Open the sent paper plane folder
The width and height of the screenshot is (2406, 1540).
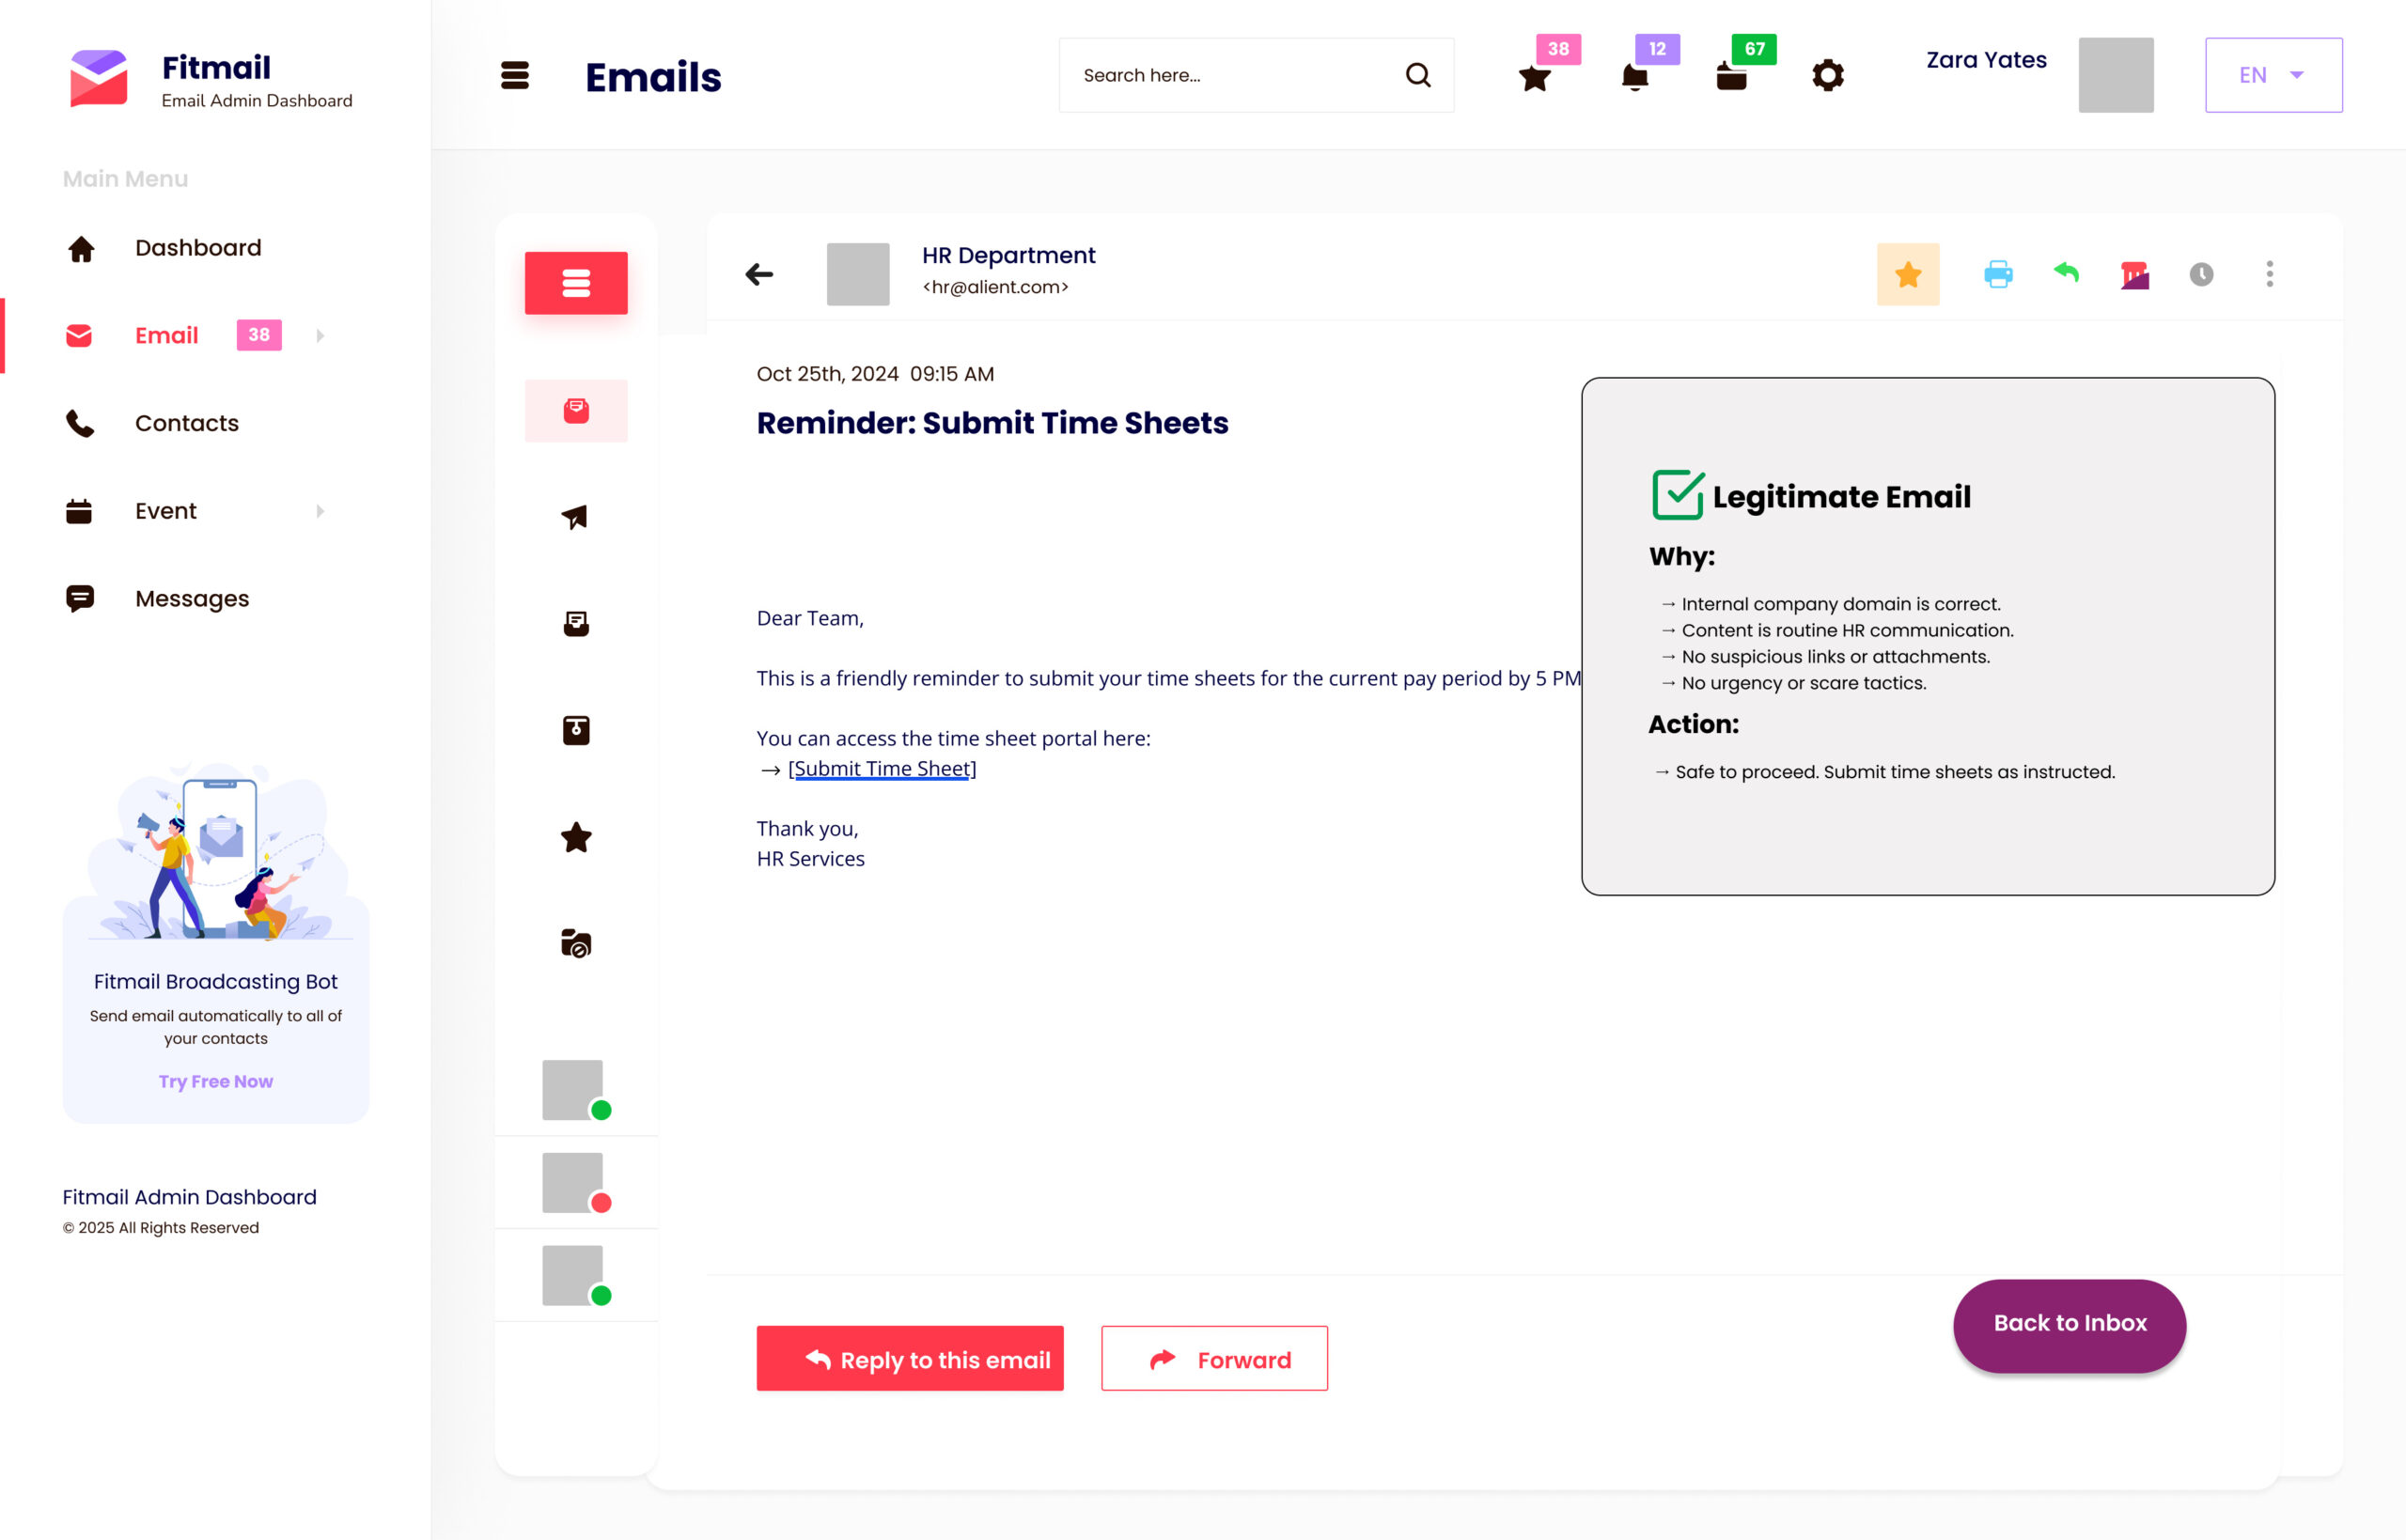pos(575,517)
